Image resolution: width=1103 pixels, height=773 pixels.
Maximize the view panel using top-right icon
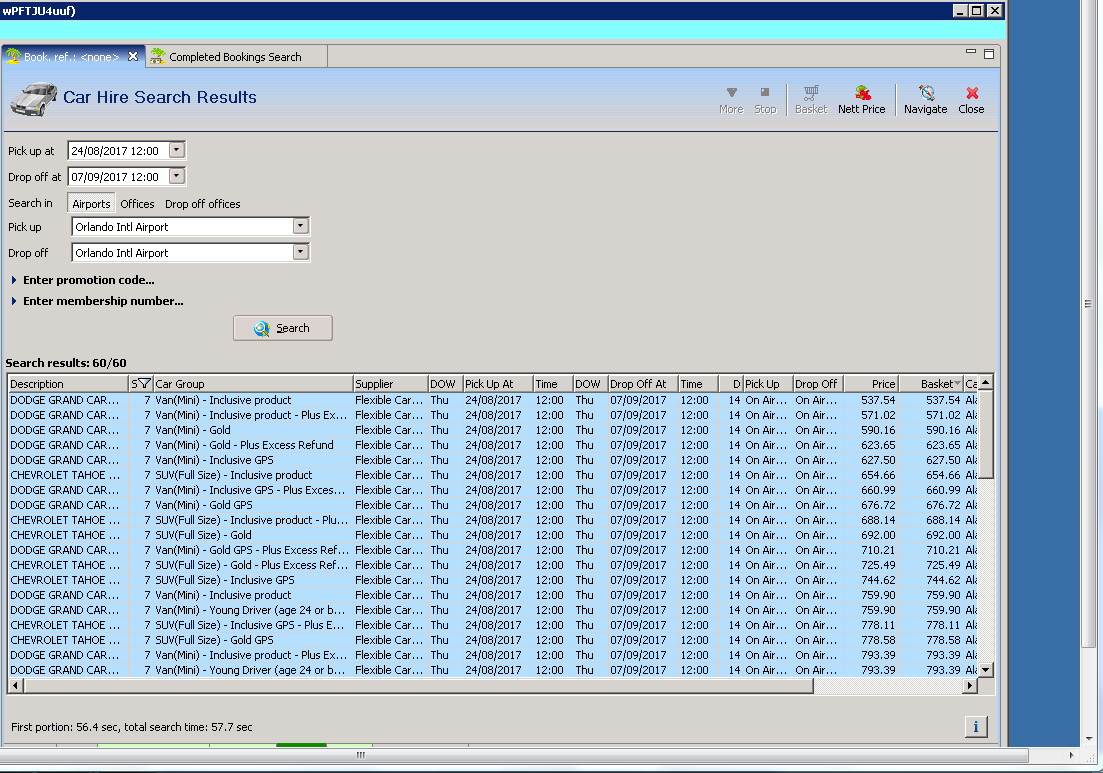[x=989, y=53]
